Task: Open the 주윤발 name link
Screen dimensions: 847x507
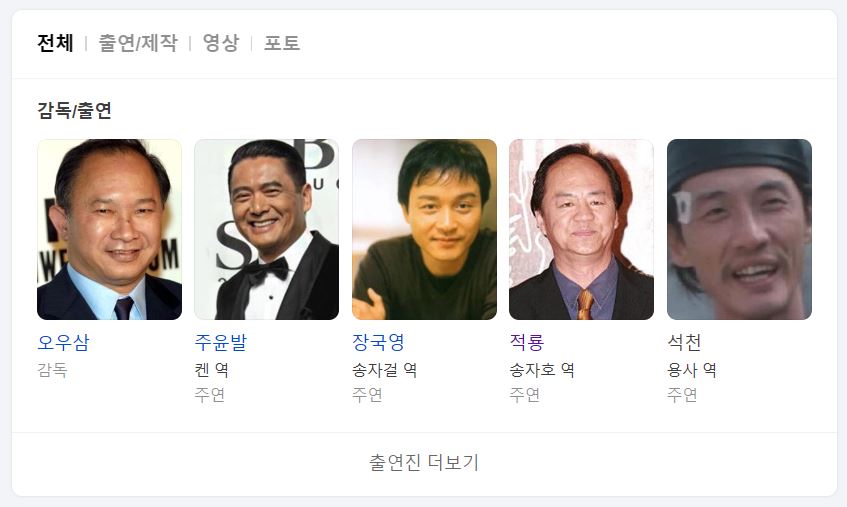Action: (220, 342)
